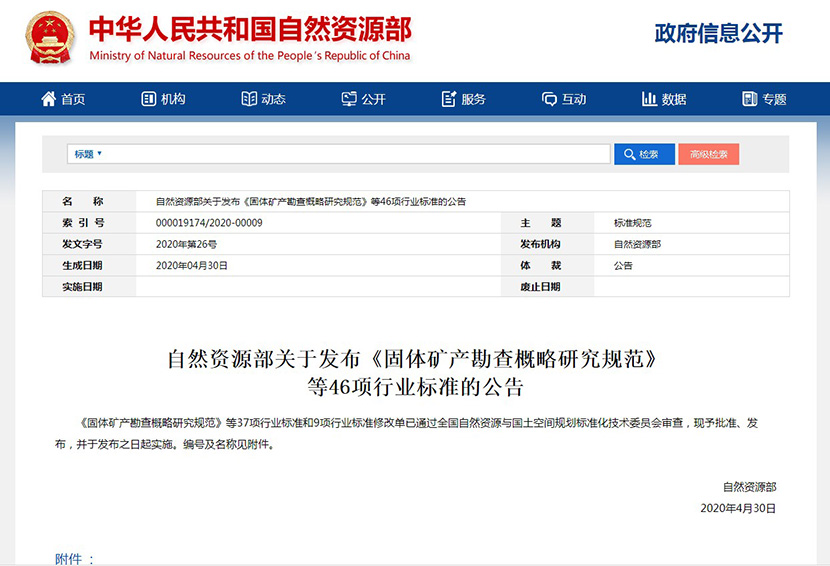The image size is (830, 566).
Task: Click the signed date 2020年4月30日
Action: (738, 508)
